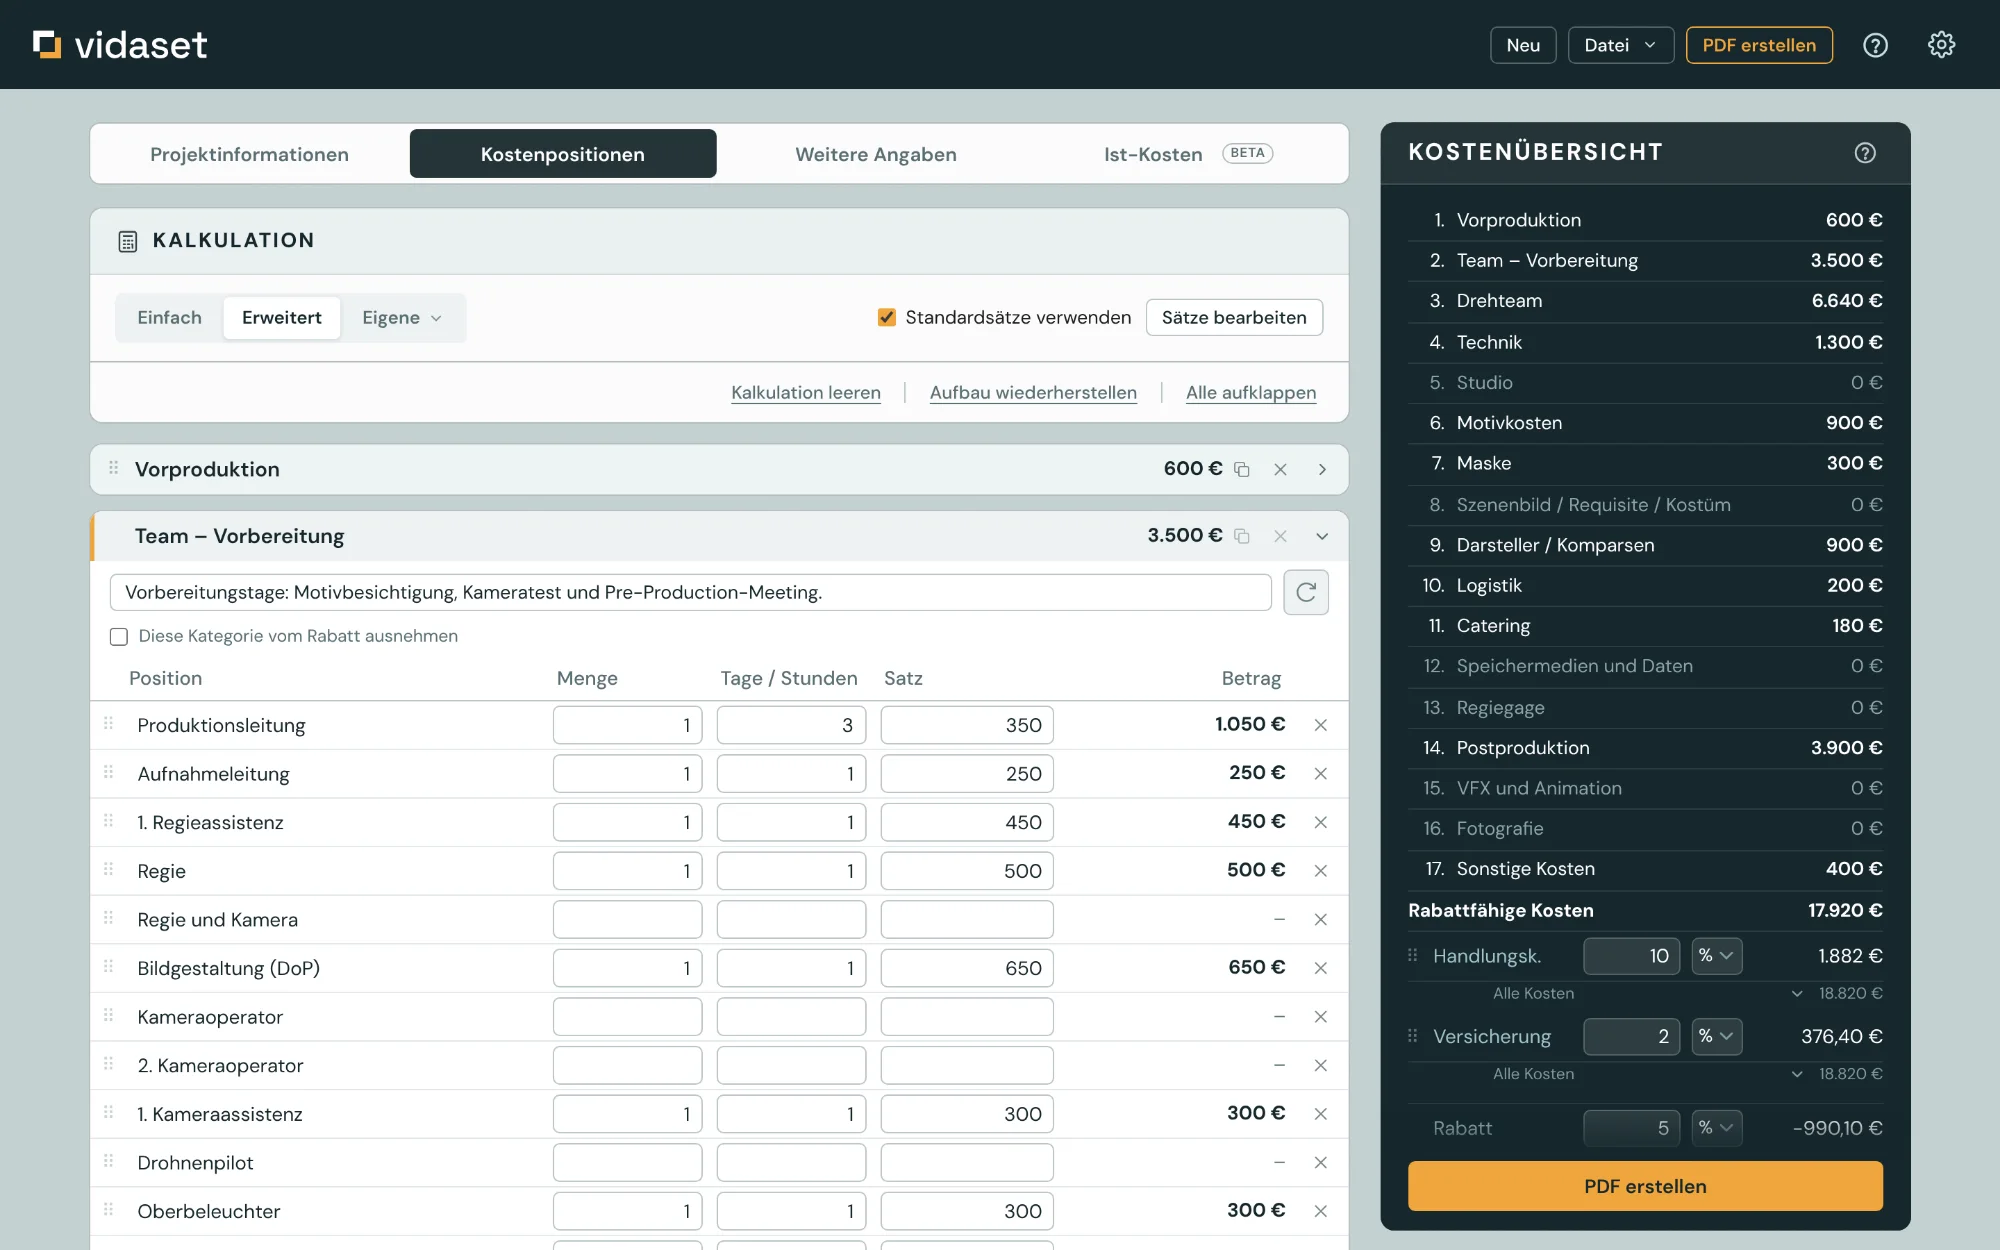
Task: Check Diese Kategorie vom Rabatt ausnehmen
Action: click(x=119, y=637)
